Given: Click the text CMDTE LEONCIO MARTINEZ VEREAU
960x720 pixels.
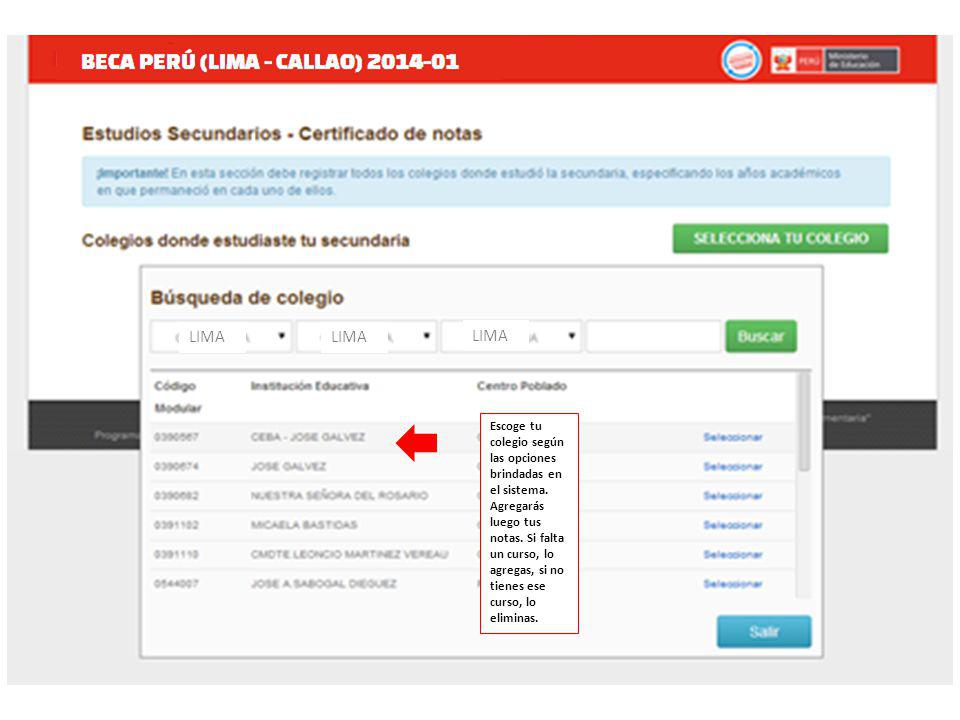Looking at the screenshot, I should point(350,555).
